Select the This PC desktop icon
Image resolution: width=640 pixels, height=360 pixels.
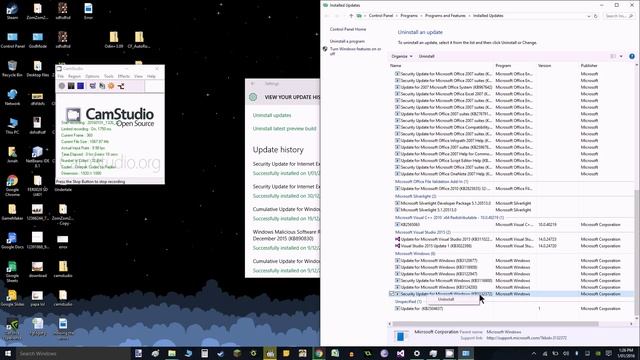(12, 126)
